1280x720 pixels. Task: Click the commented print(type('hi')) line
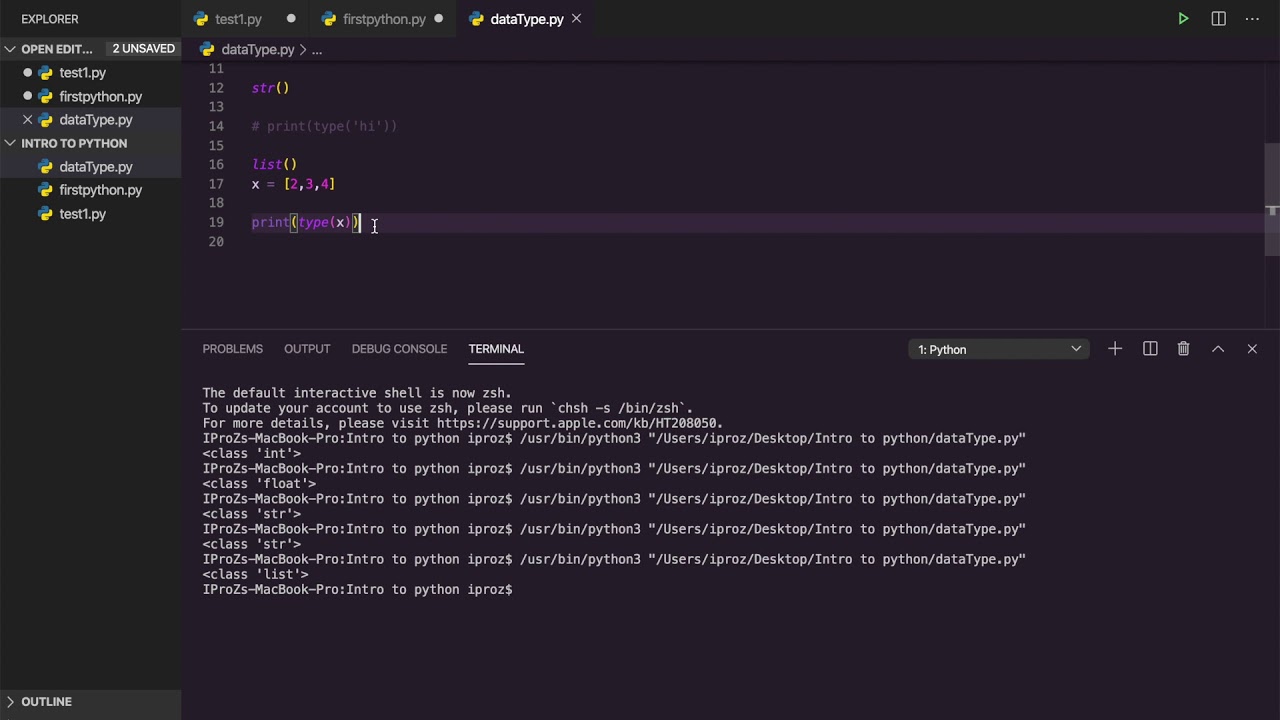[x=324, y=126]
